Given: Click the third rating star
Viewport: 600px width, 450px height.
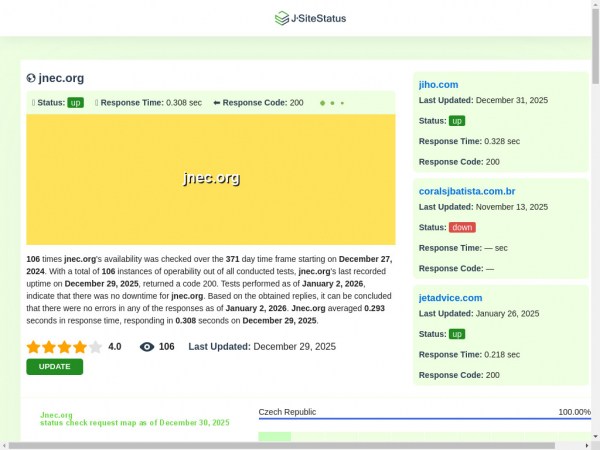Looking at the screenshot, I should [x=64, y=347].
